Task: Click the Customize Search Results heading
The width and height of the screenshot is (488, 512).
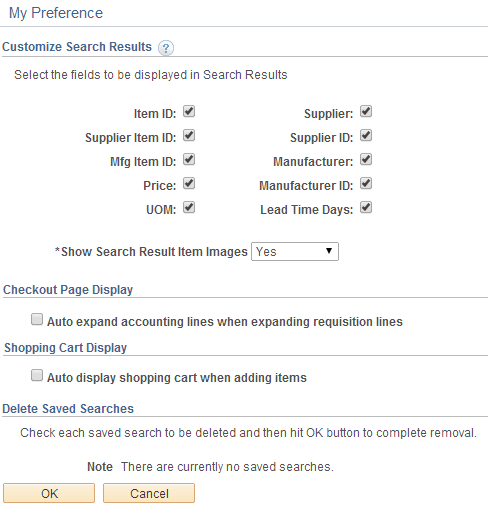Action: click(x=77, y=47)
